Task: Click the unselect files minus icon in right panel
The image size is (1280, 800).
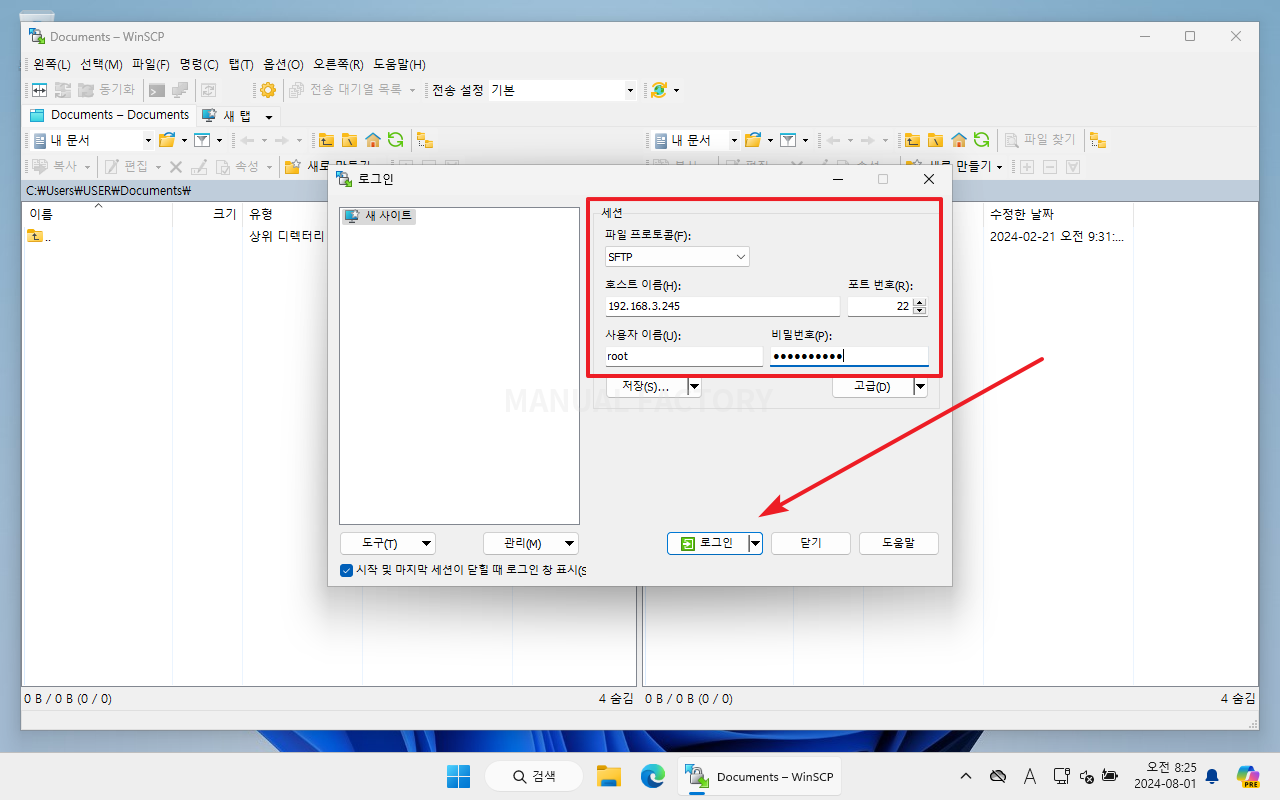Action: [1050, 166]
